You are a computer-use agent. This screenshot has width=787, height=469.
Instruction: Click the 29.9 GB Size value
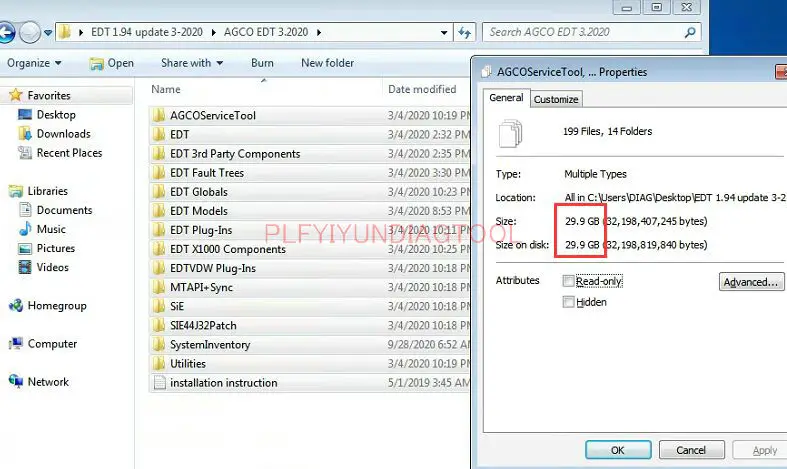click(x=582, y=221)
